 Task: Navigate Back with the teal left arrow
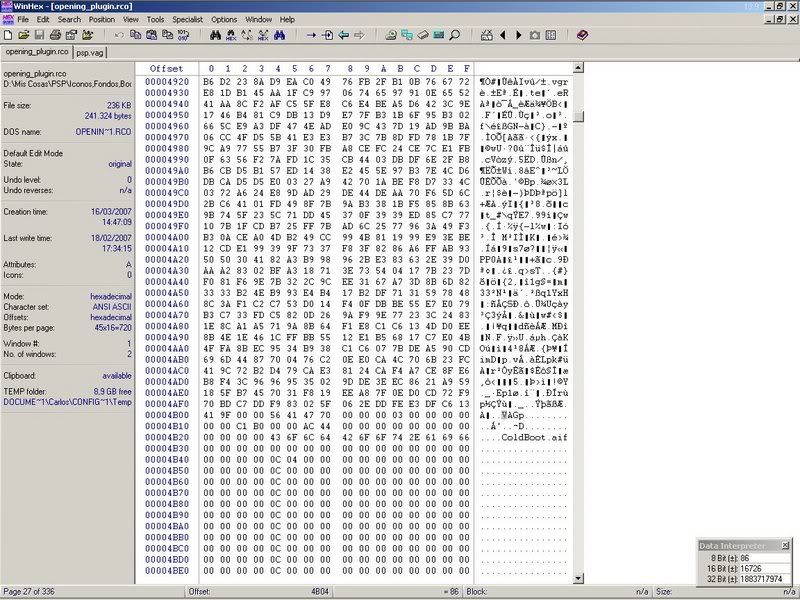click(x=343, y=35)
